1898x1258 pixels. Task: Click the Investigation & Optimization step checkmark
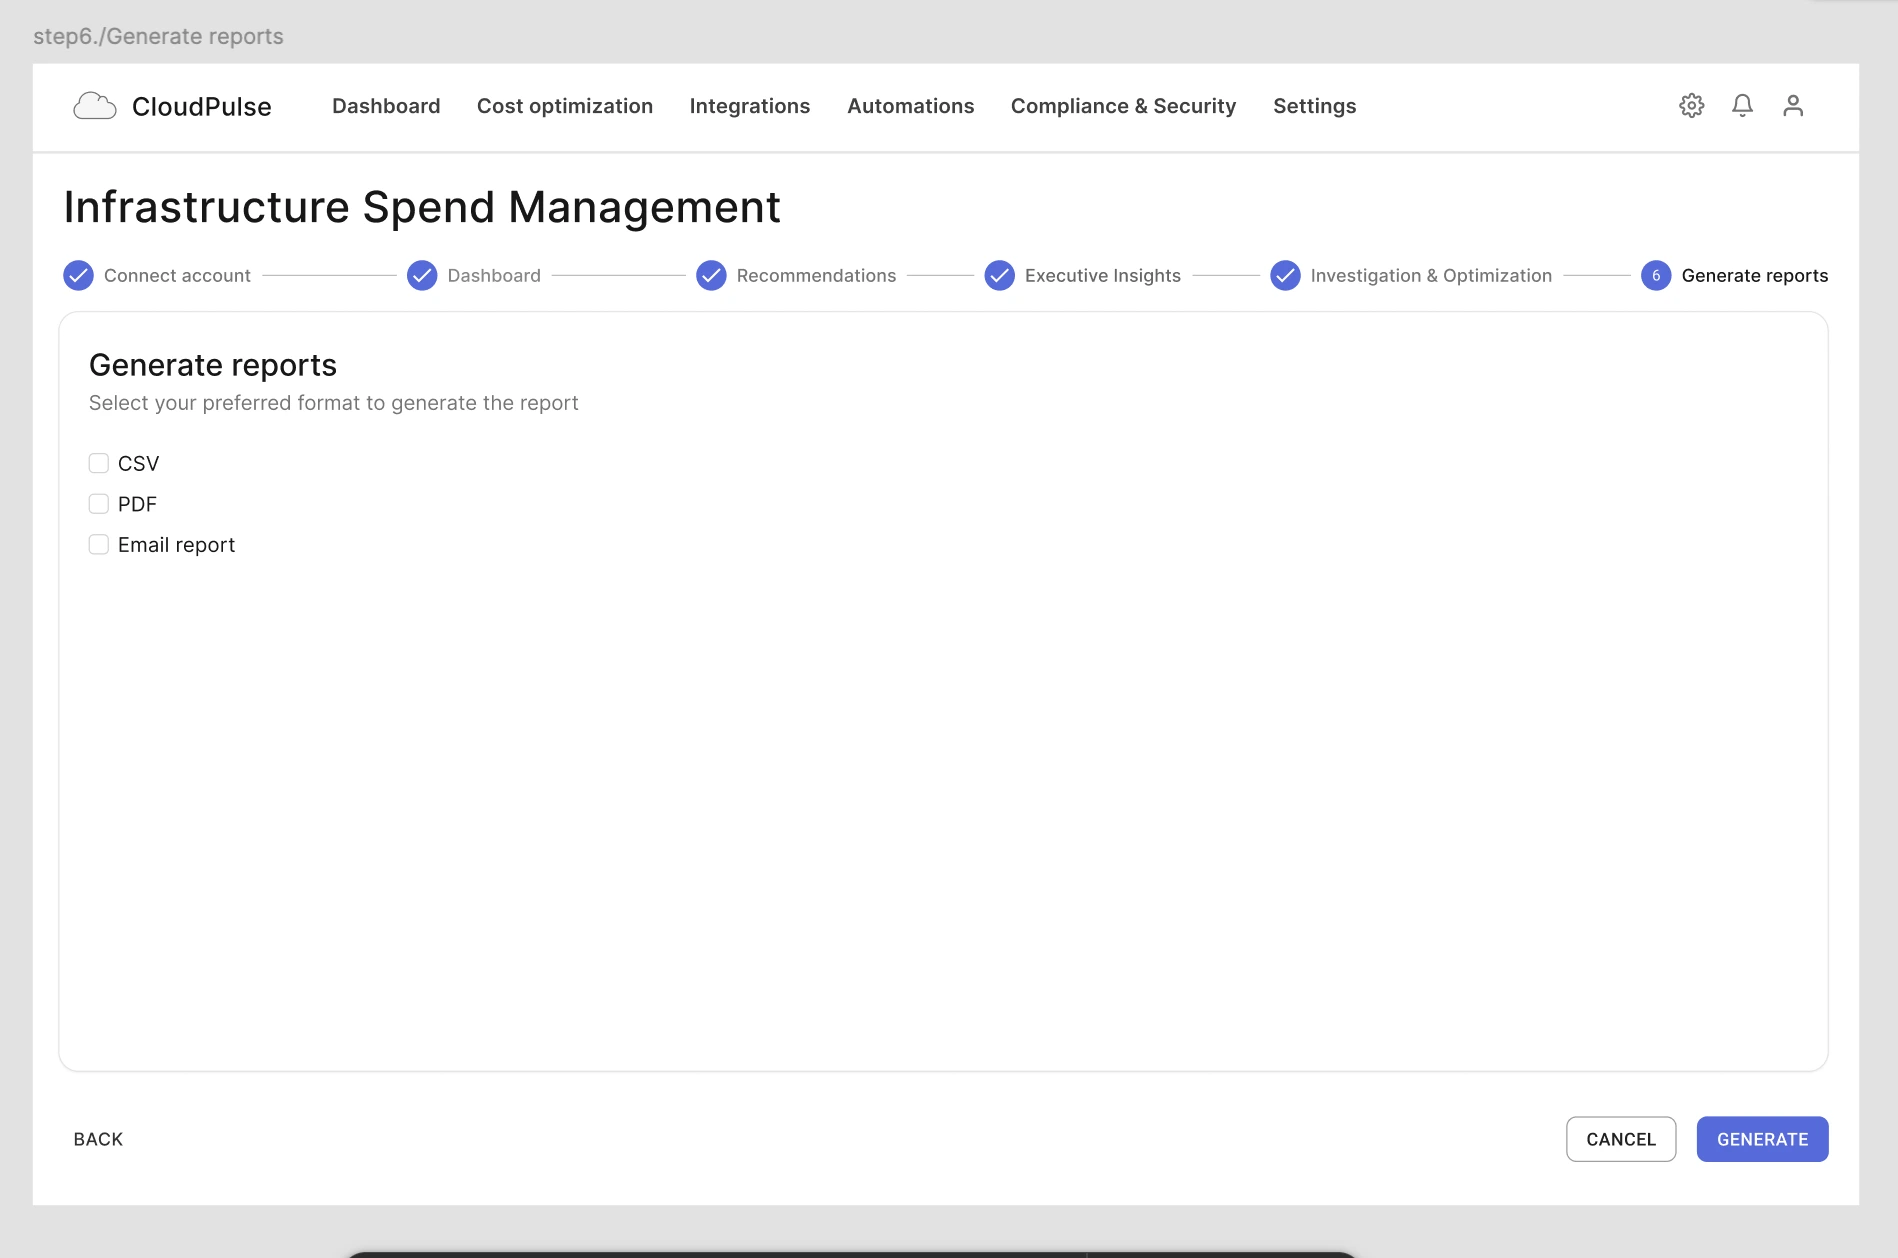point(1285,275)
